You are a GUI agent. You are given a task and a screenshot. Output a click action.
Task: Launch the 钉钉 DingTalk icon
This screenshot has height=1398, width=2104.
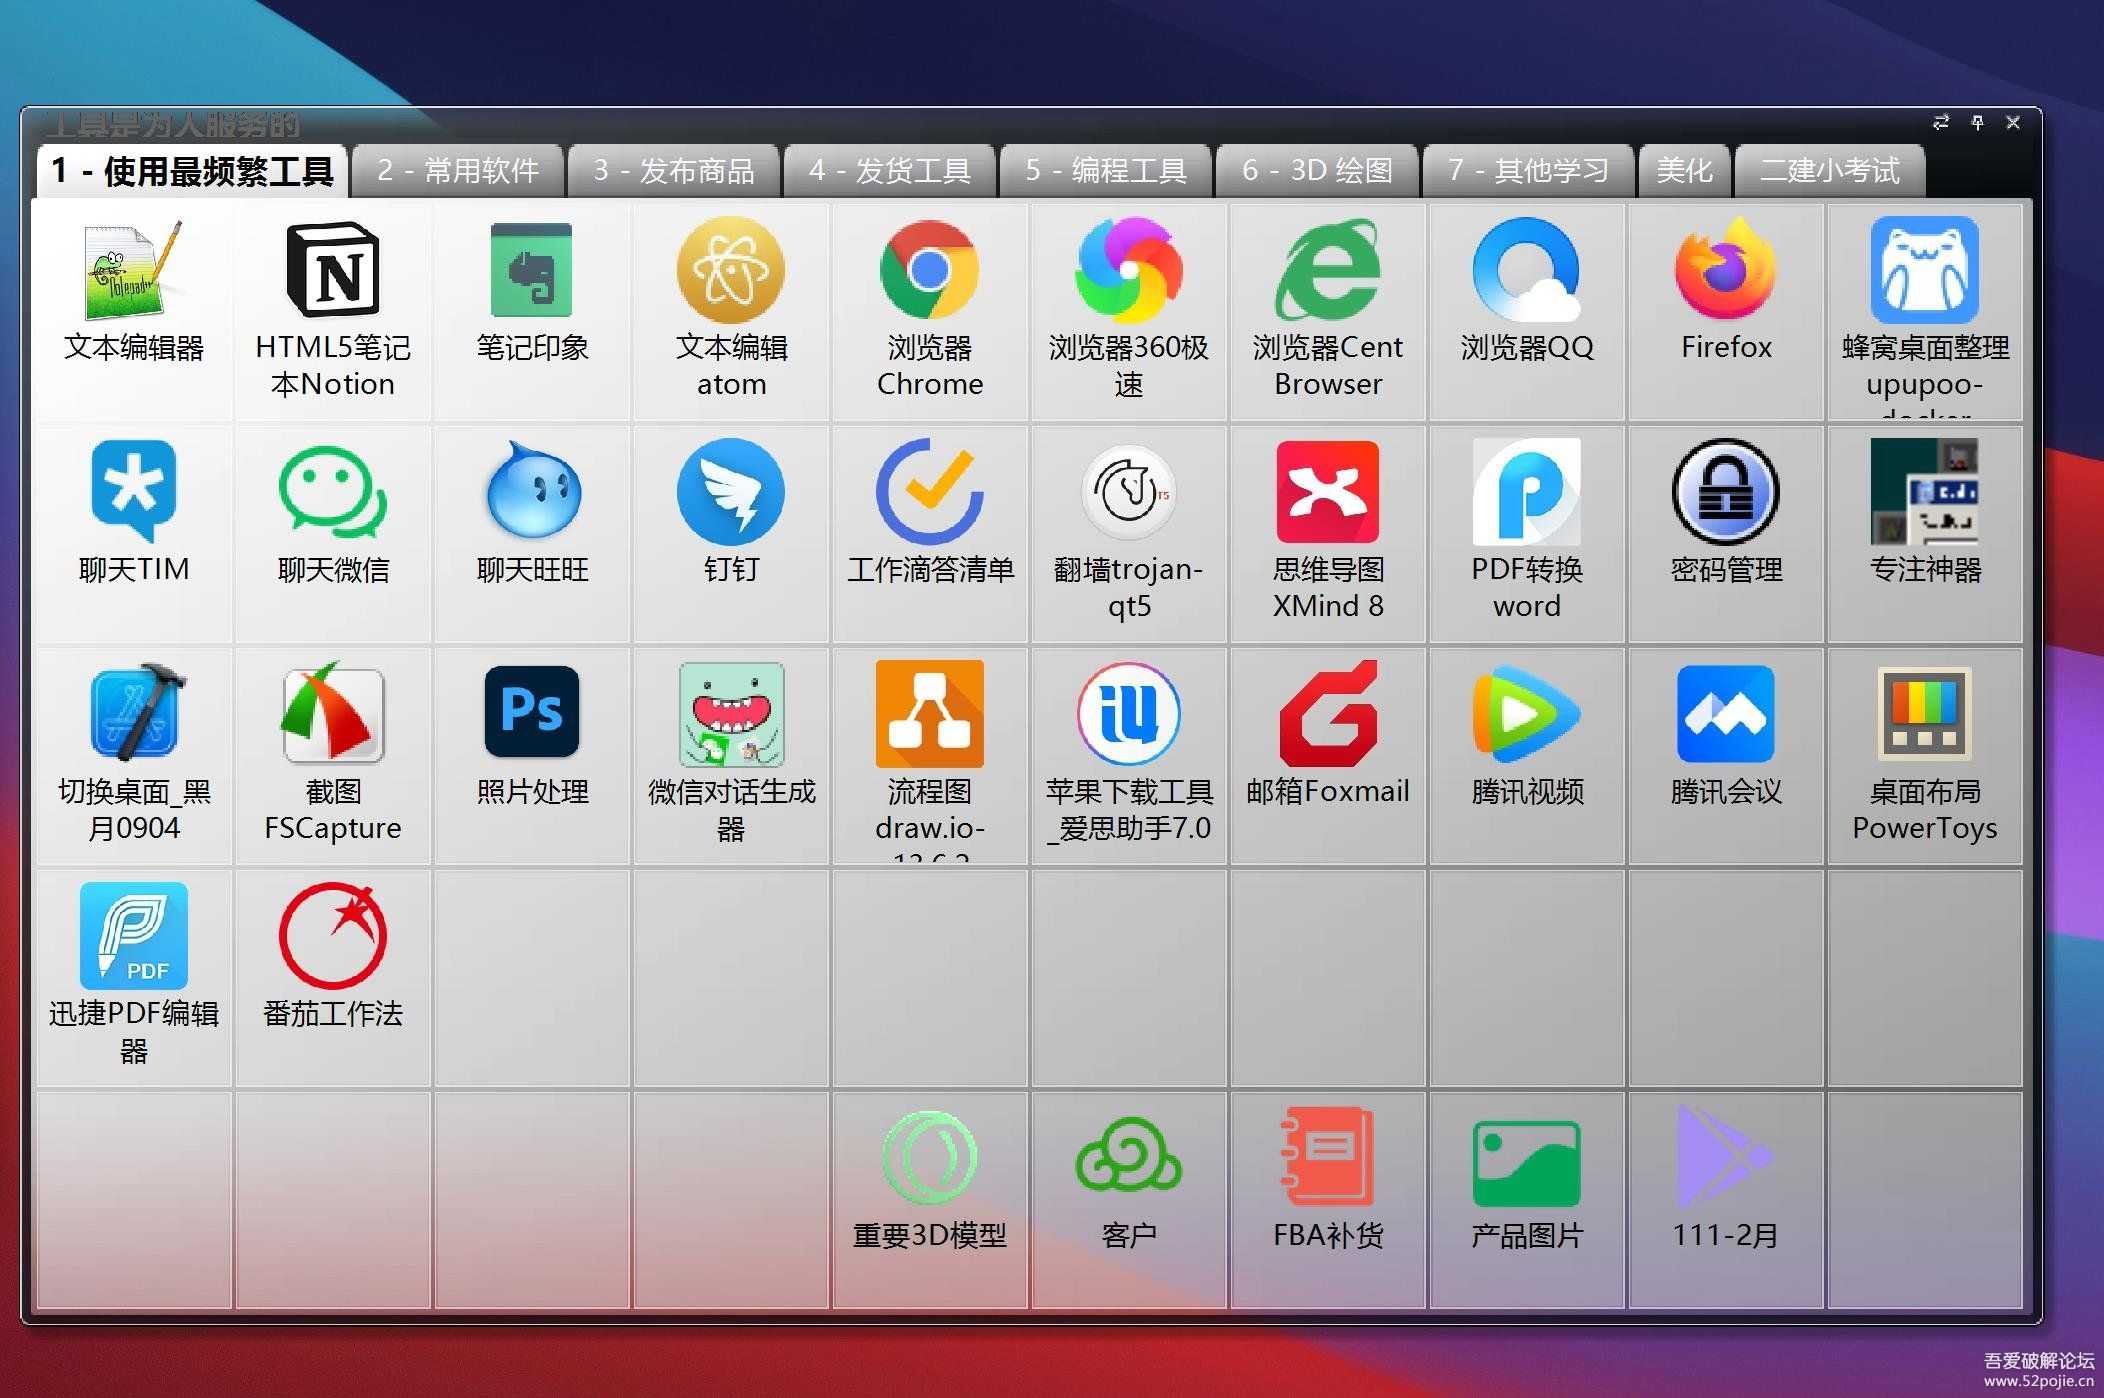[730, 493]
